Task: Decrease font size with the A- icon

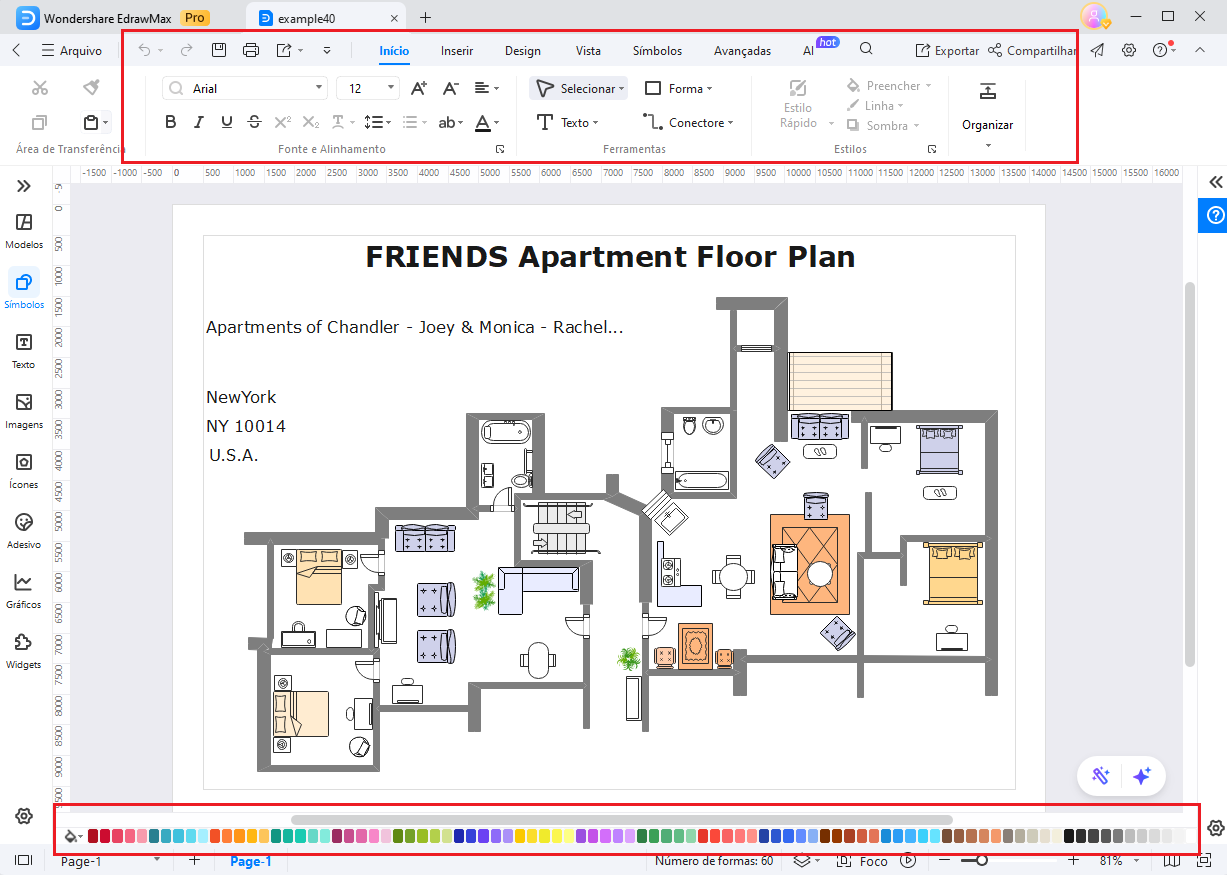Action: (x=451, y=88)
